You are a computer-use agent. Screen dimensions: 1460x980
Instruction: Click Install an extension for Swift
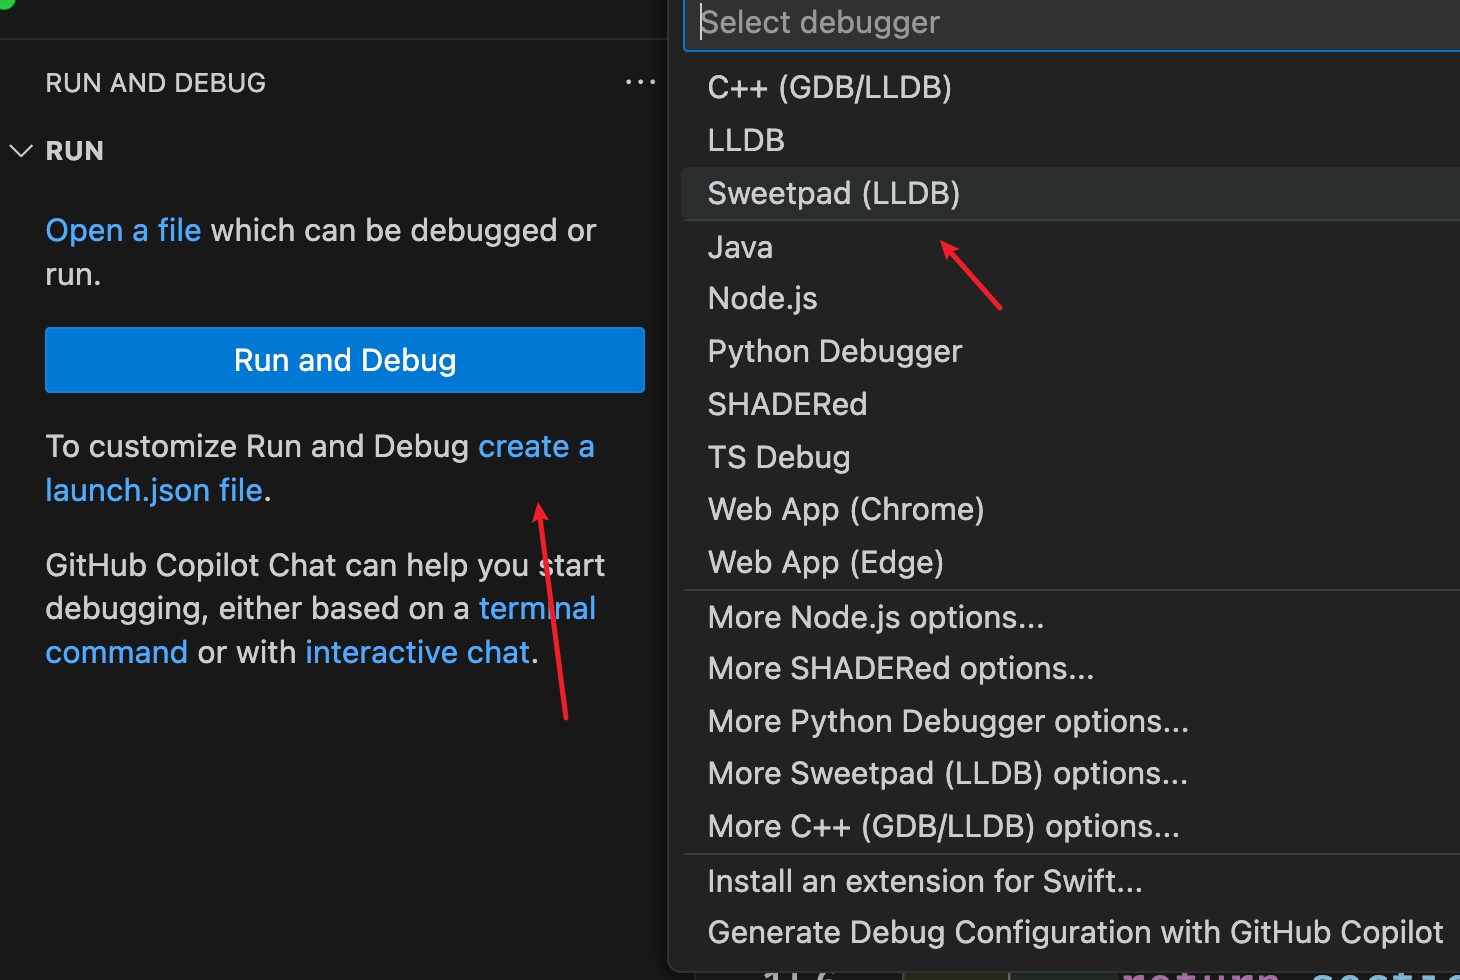(924, 881)
